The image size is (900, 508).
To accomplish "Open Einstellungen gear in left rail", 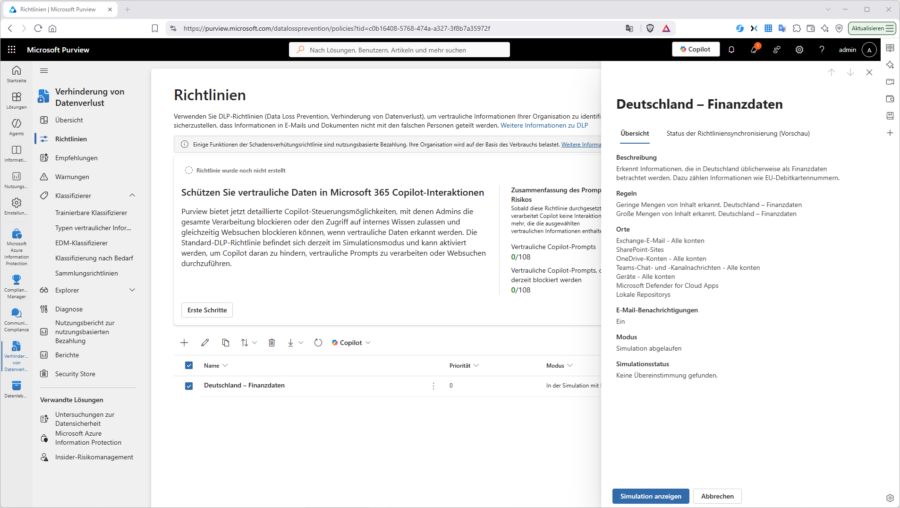I will coord(16,205).
